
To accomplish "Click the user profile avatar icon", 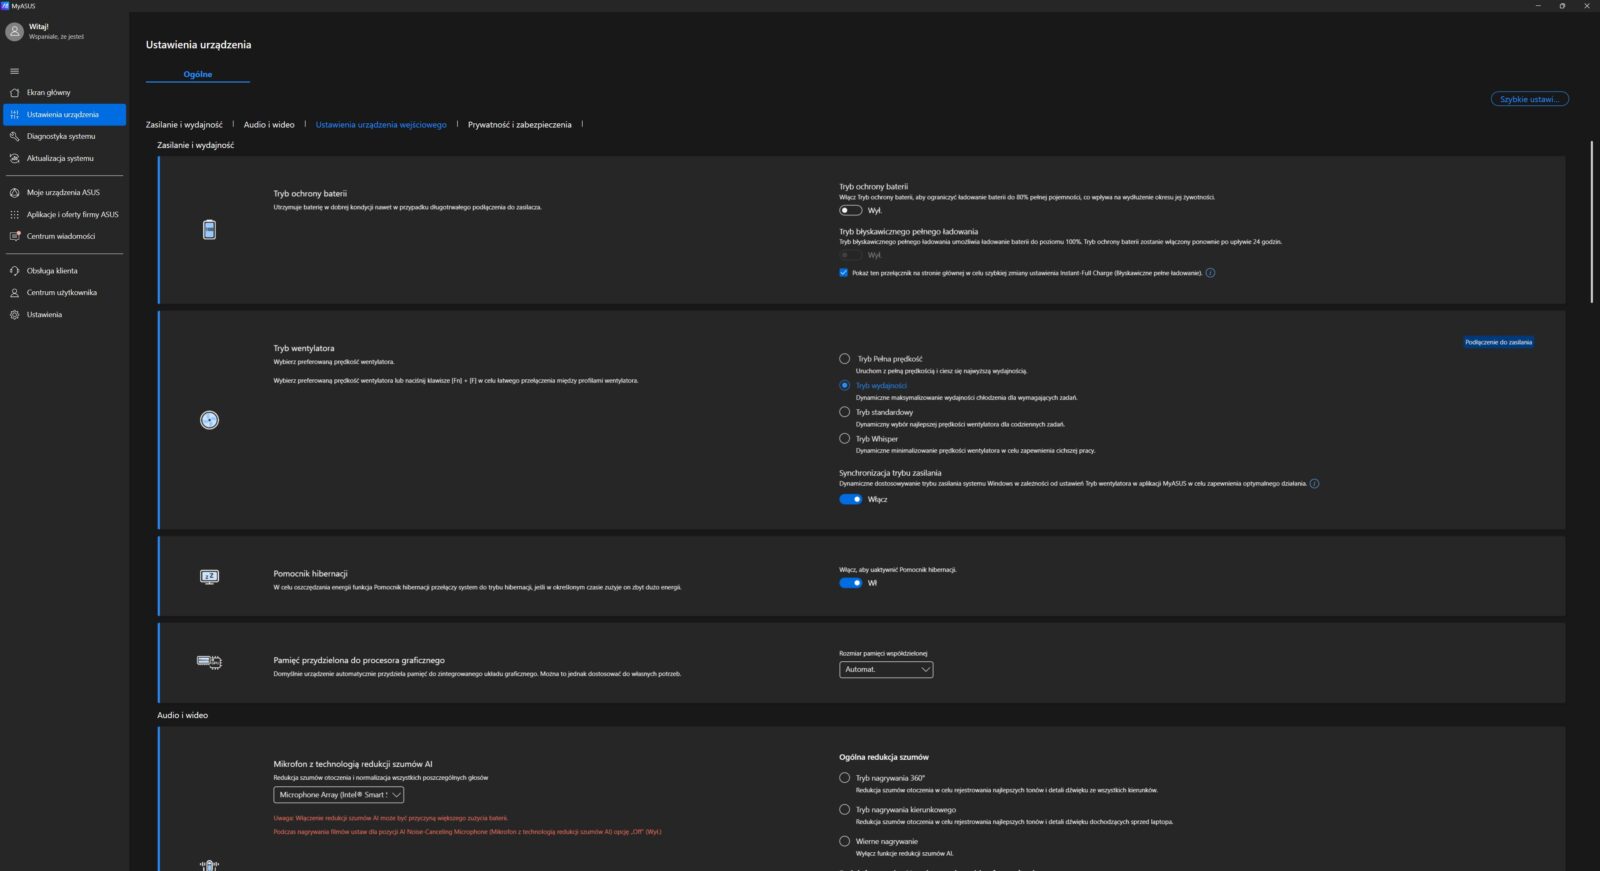I will [14, 32].
